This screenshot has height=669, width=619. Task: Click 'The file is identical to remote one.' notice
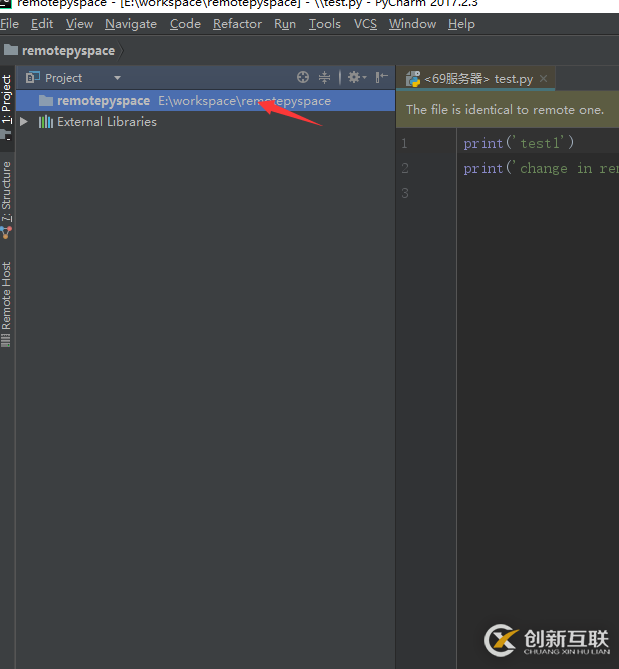(505, 110)
